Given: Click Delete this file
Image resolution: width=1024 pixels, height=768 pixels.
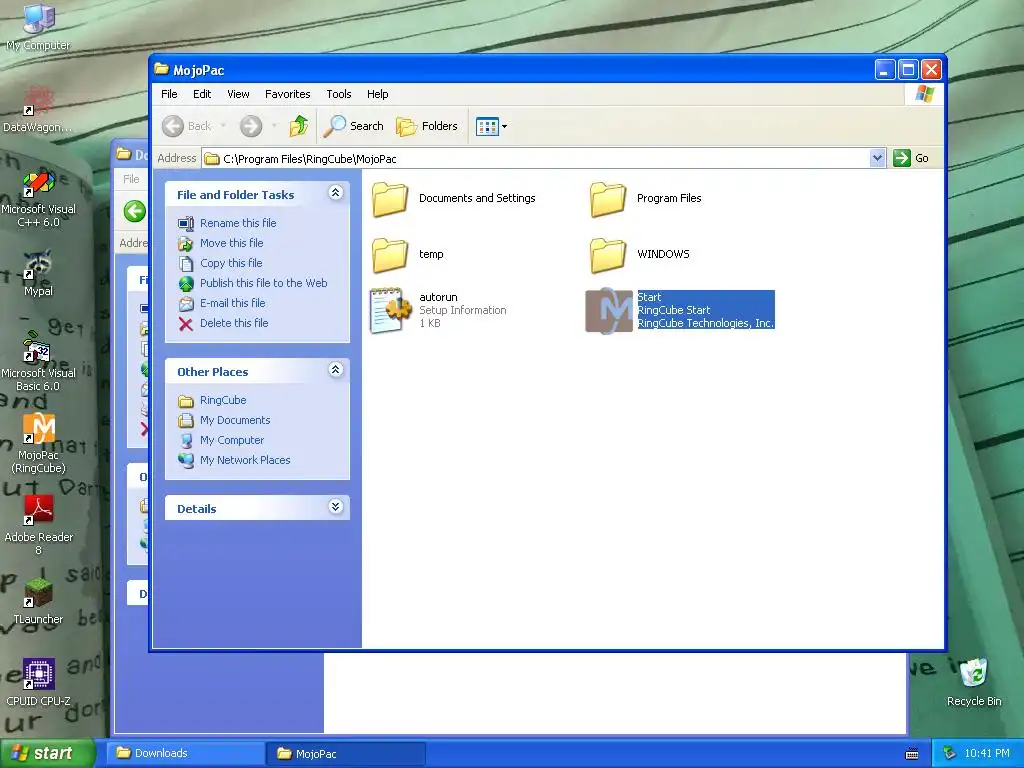Looking at the screenshot, I should pos(234,323).
